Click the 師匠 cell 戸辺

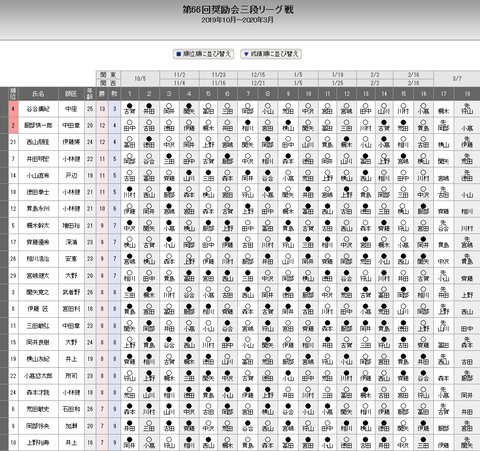pos(71,176)
